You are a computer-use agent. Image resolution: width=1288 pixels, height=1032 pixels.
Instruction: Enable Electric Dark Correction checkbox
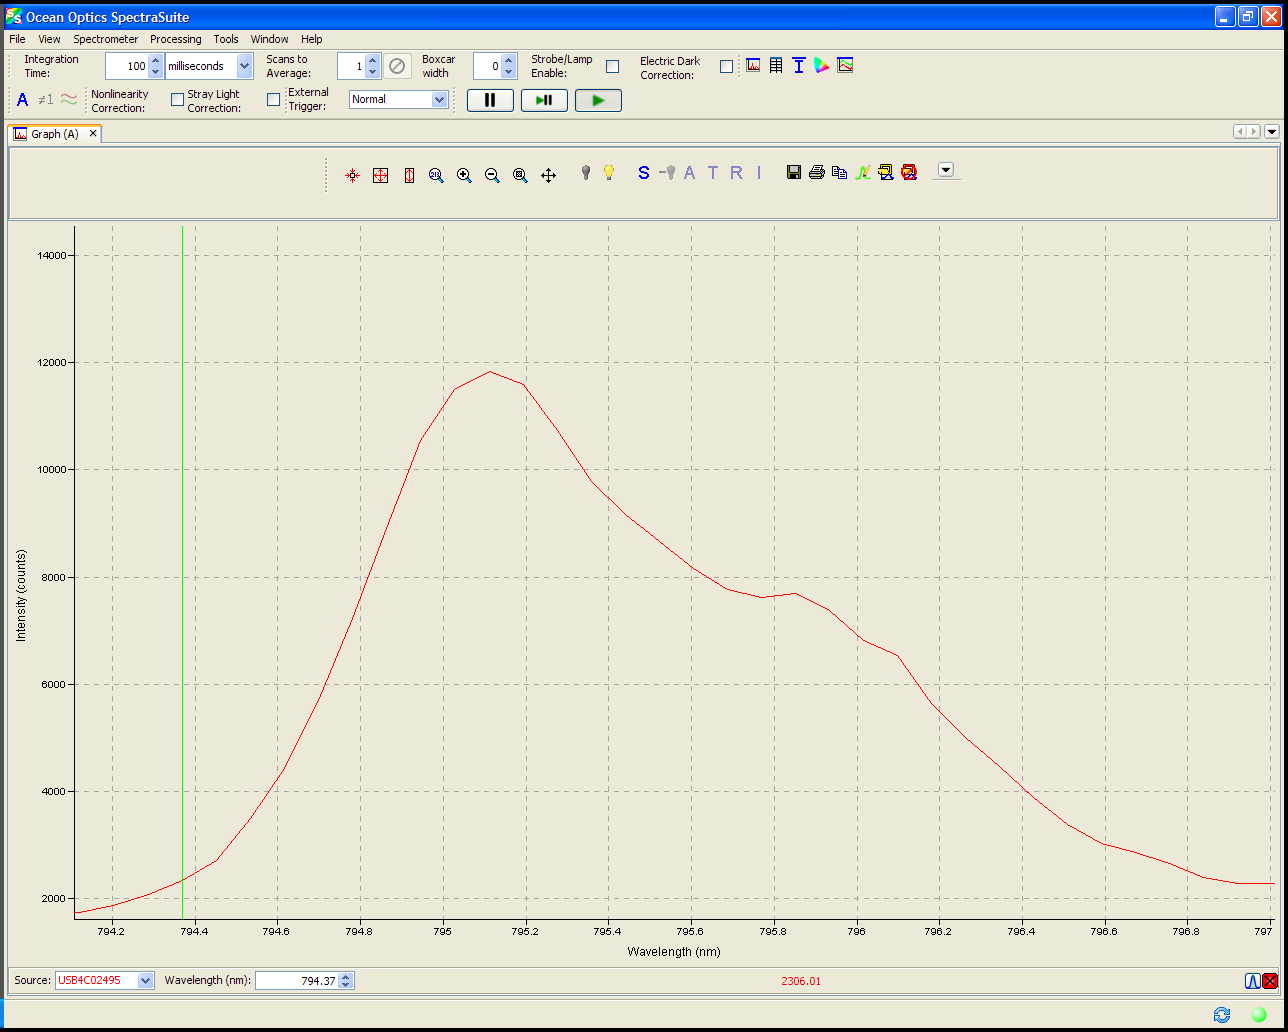coord(727,66)
